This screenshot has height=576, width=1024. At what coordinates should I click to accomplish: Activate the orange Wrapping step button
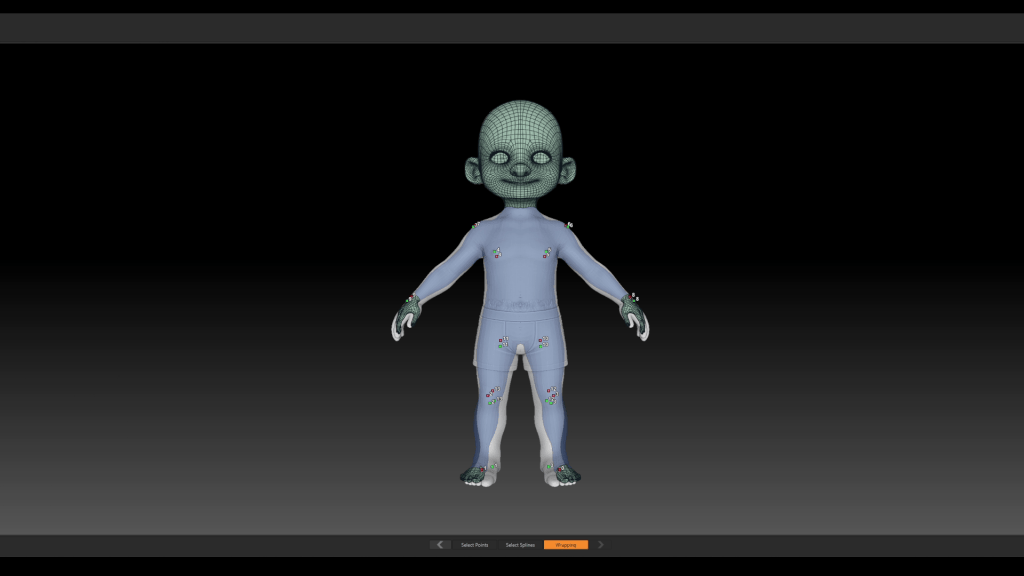(x=566, y=545)
